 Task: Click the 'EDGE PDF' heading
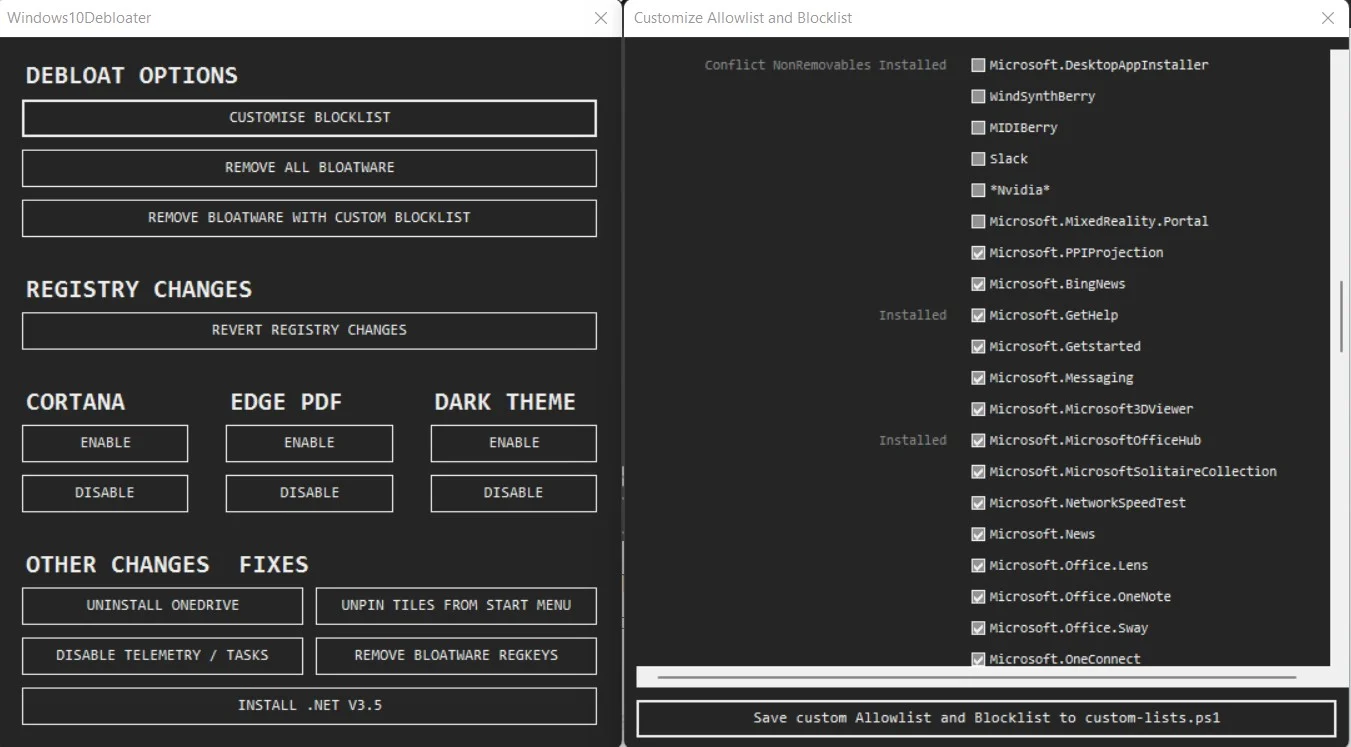286,402
